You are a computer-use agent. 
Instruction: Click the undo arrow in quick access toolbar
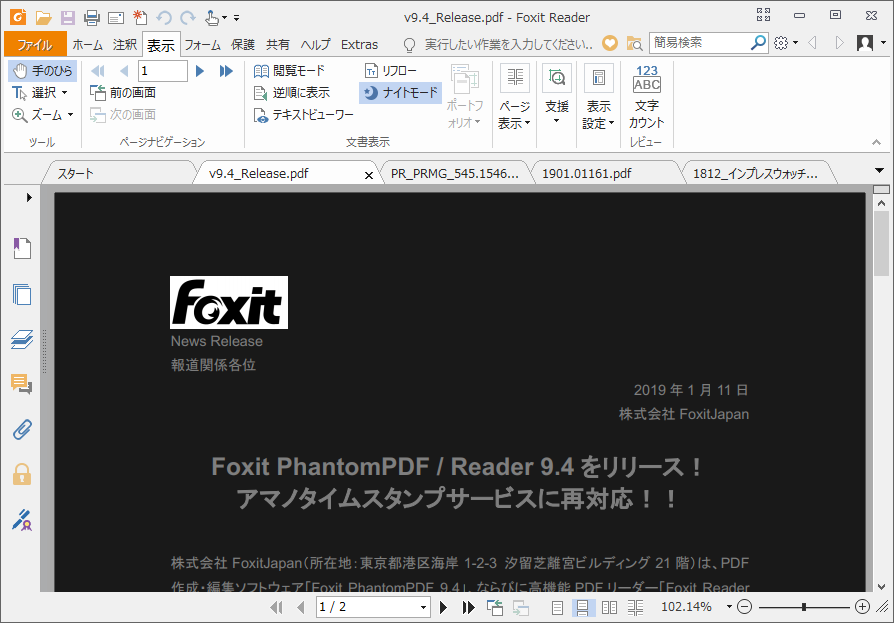coord(164,18)
